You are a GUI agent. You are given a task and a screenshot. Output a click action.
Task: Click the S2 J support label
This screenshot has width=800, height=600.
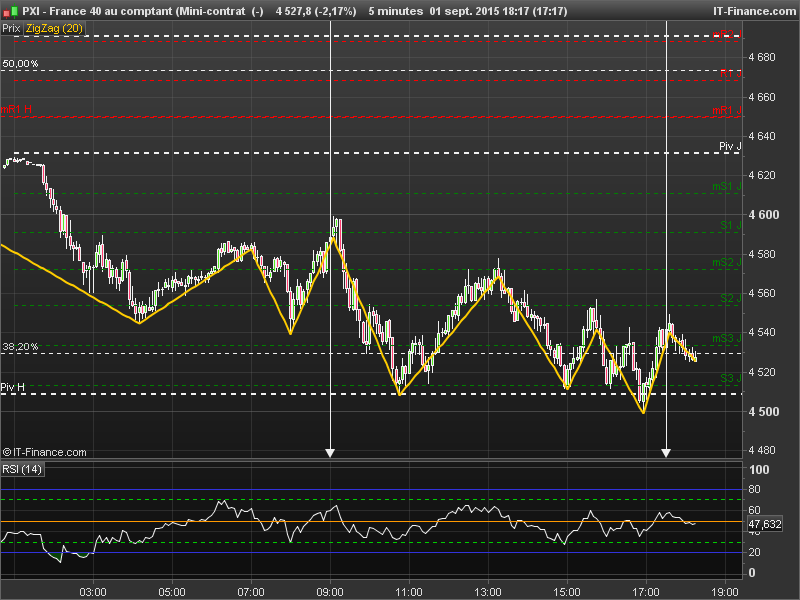[731, 298]
